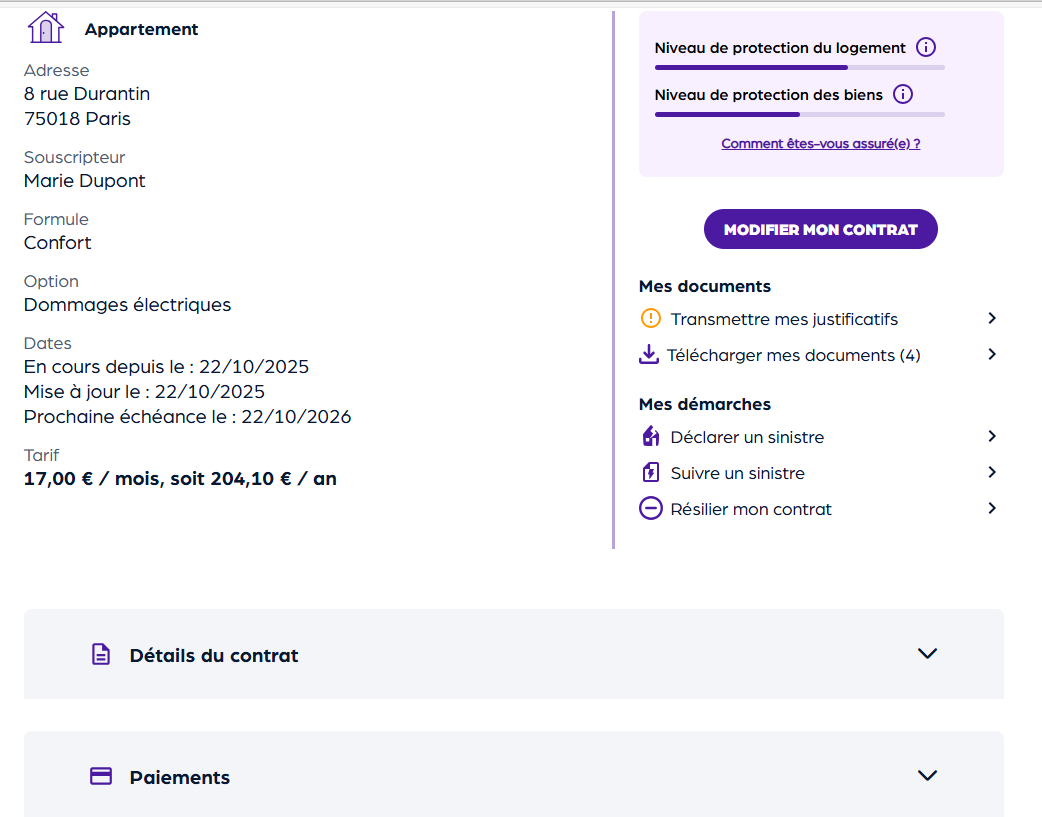Click the Déclarer un sinistre house icon
Screen dimensions: 1042x817
click(650, 437)
